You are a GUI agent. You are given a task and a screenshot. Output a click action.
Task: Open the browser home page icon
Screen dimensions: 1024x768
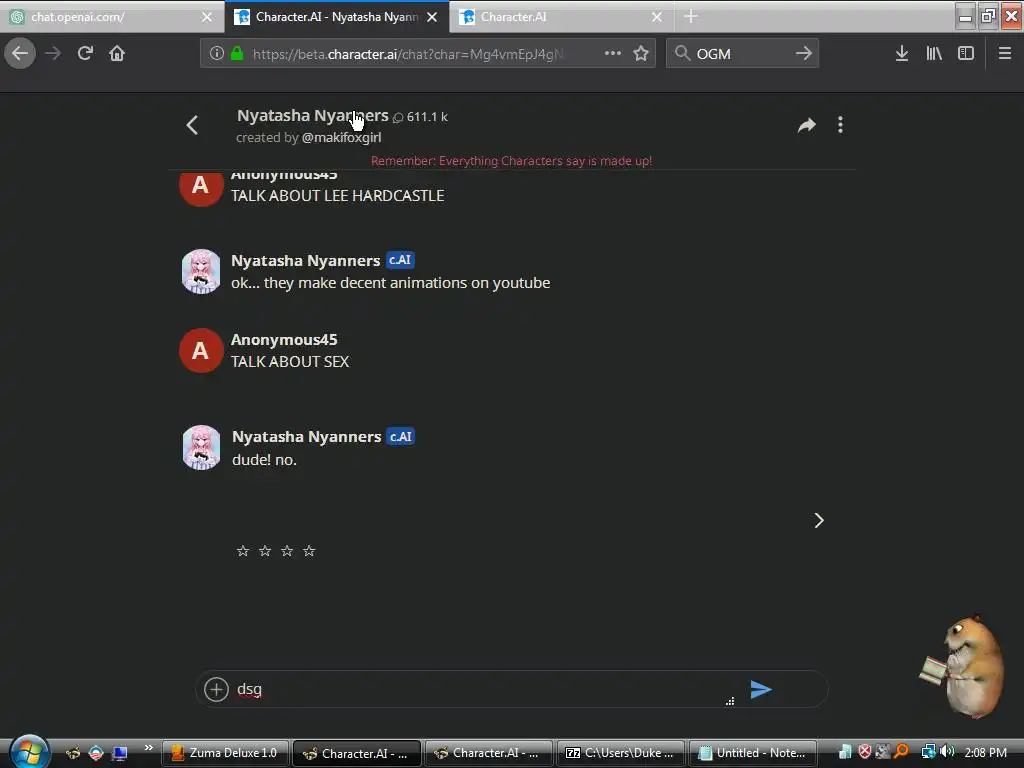pyautogui.click(x=117, y=54)
